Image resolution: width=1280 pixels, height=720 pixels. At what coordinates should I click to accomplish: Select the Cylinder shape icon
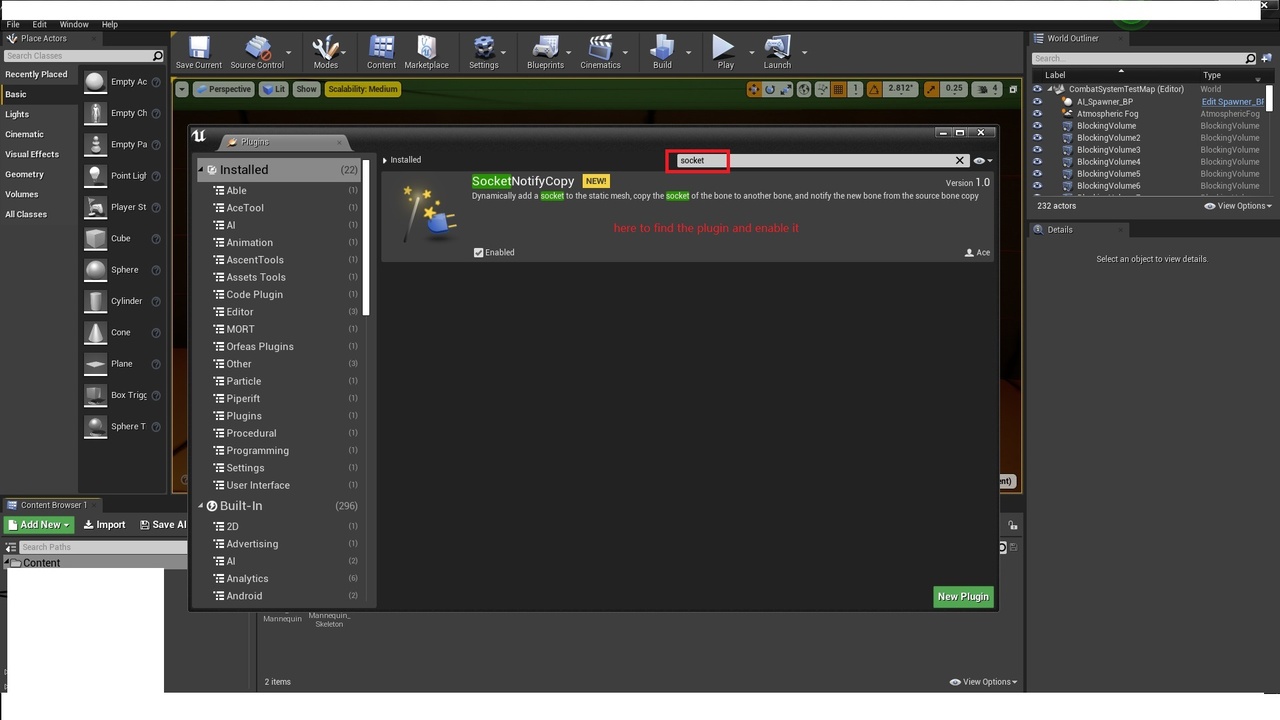(95, 301)
